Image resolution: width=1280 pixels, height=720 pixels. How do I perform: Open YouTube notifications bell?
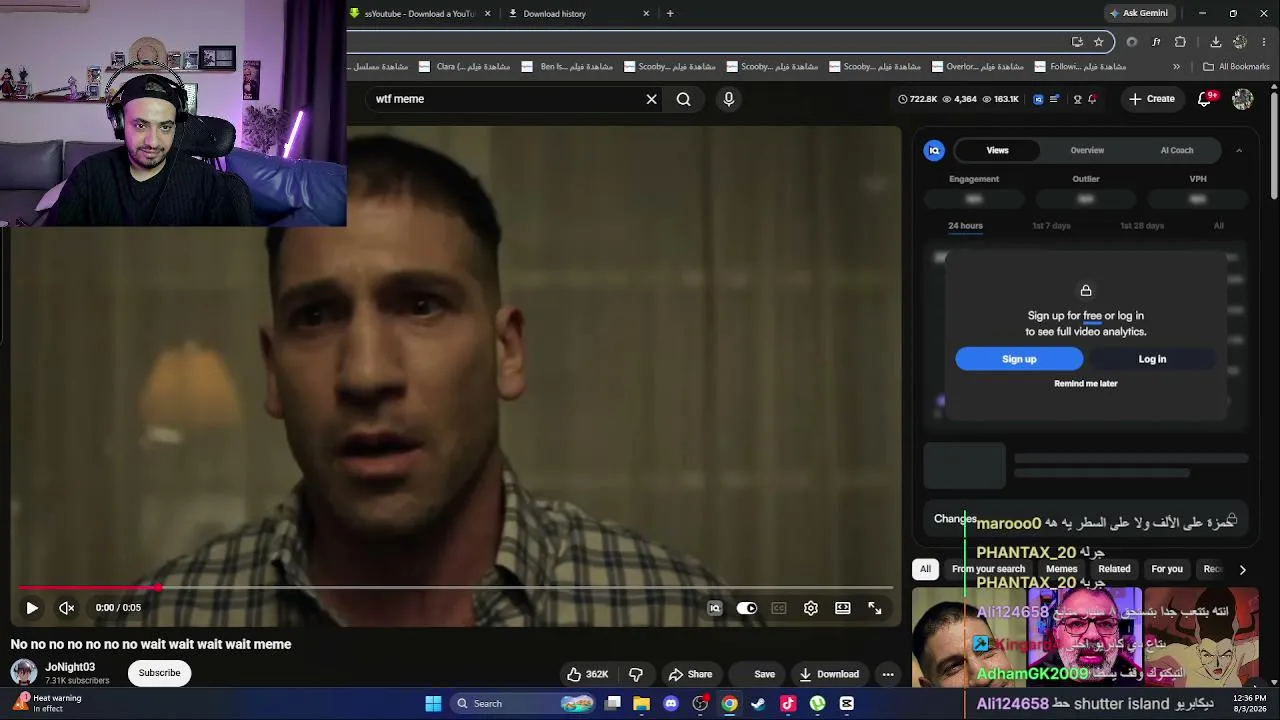pos(1205,99)
